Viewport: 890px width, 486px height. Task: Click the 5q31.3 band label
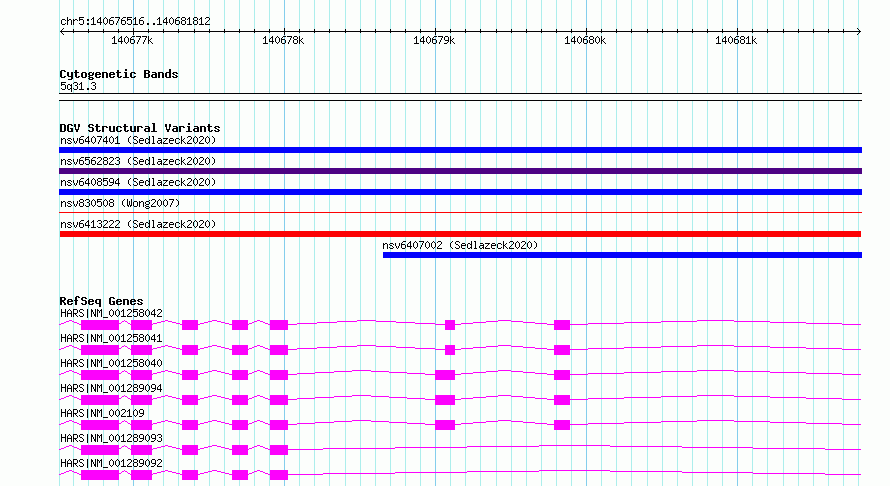click(78, 86)
